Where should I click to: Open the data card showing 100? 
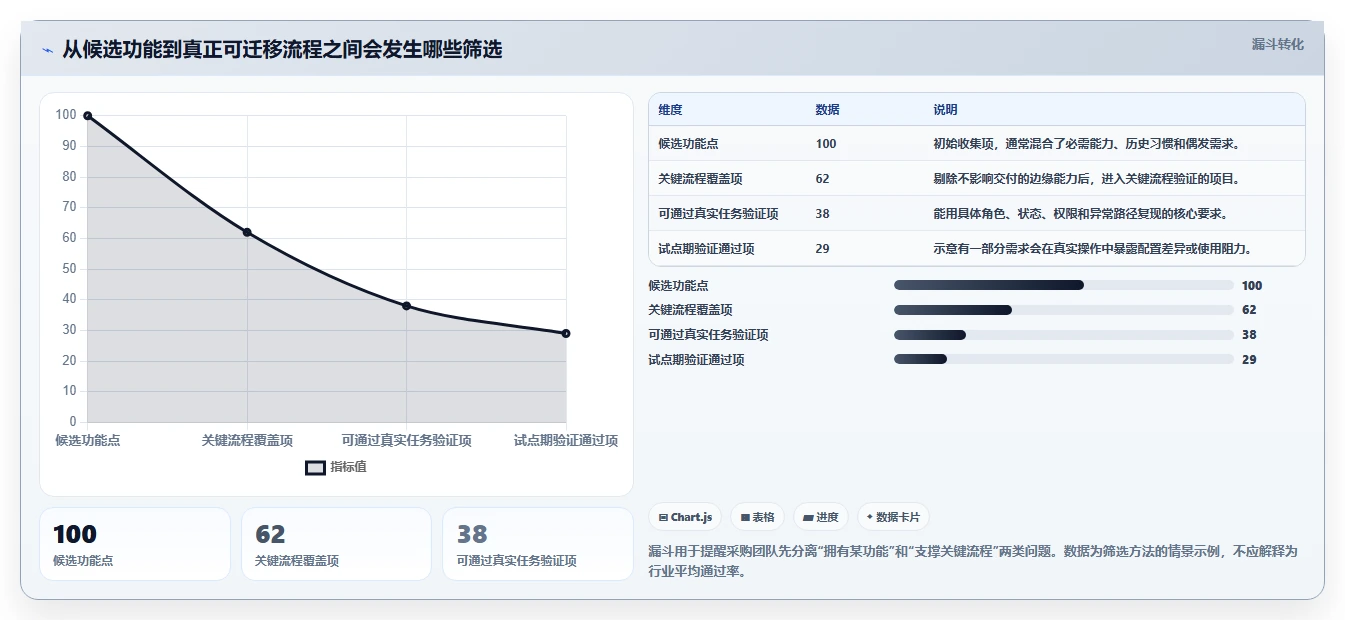[135, 544]
